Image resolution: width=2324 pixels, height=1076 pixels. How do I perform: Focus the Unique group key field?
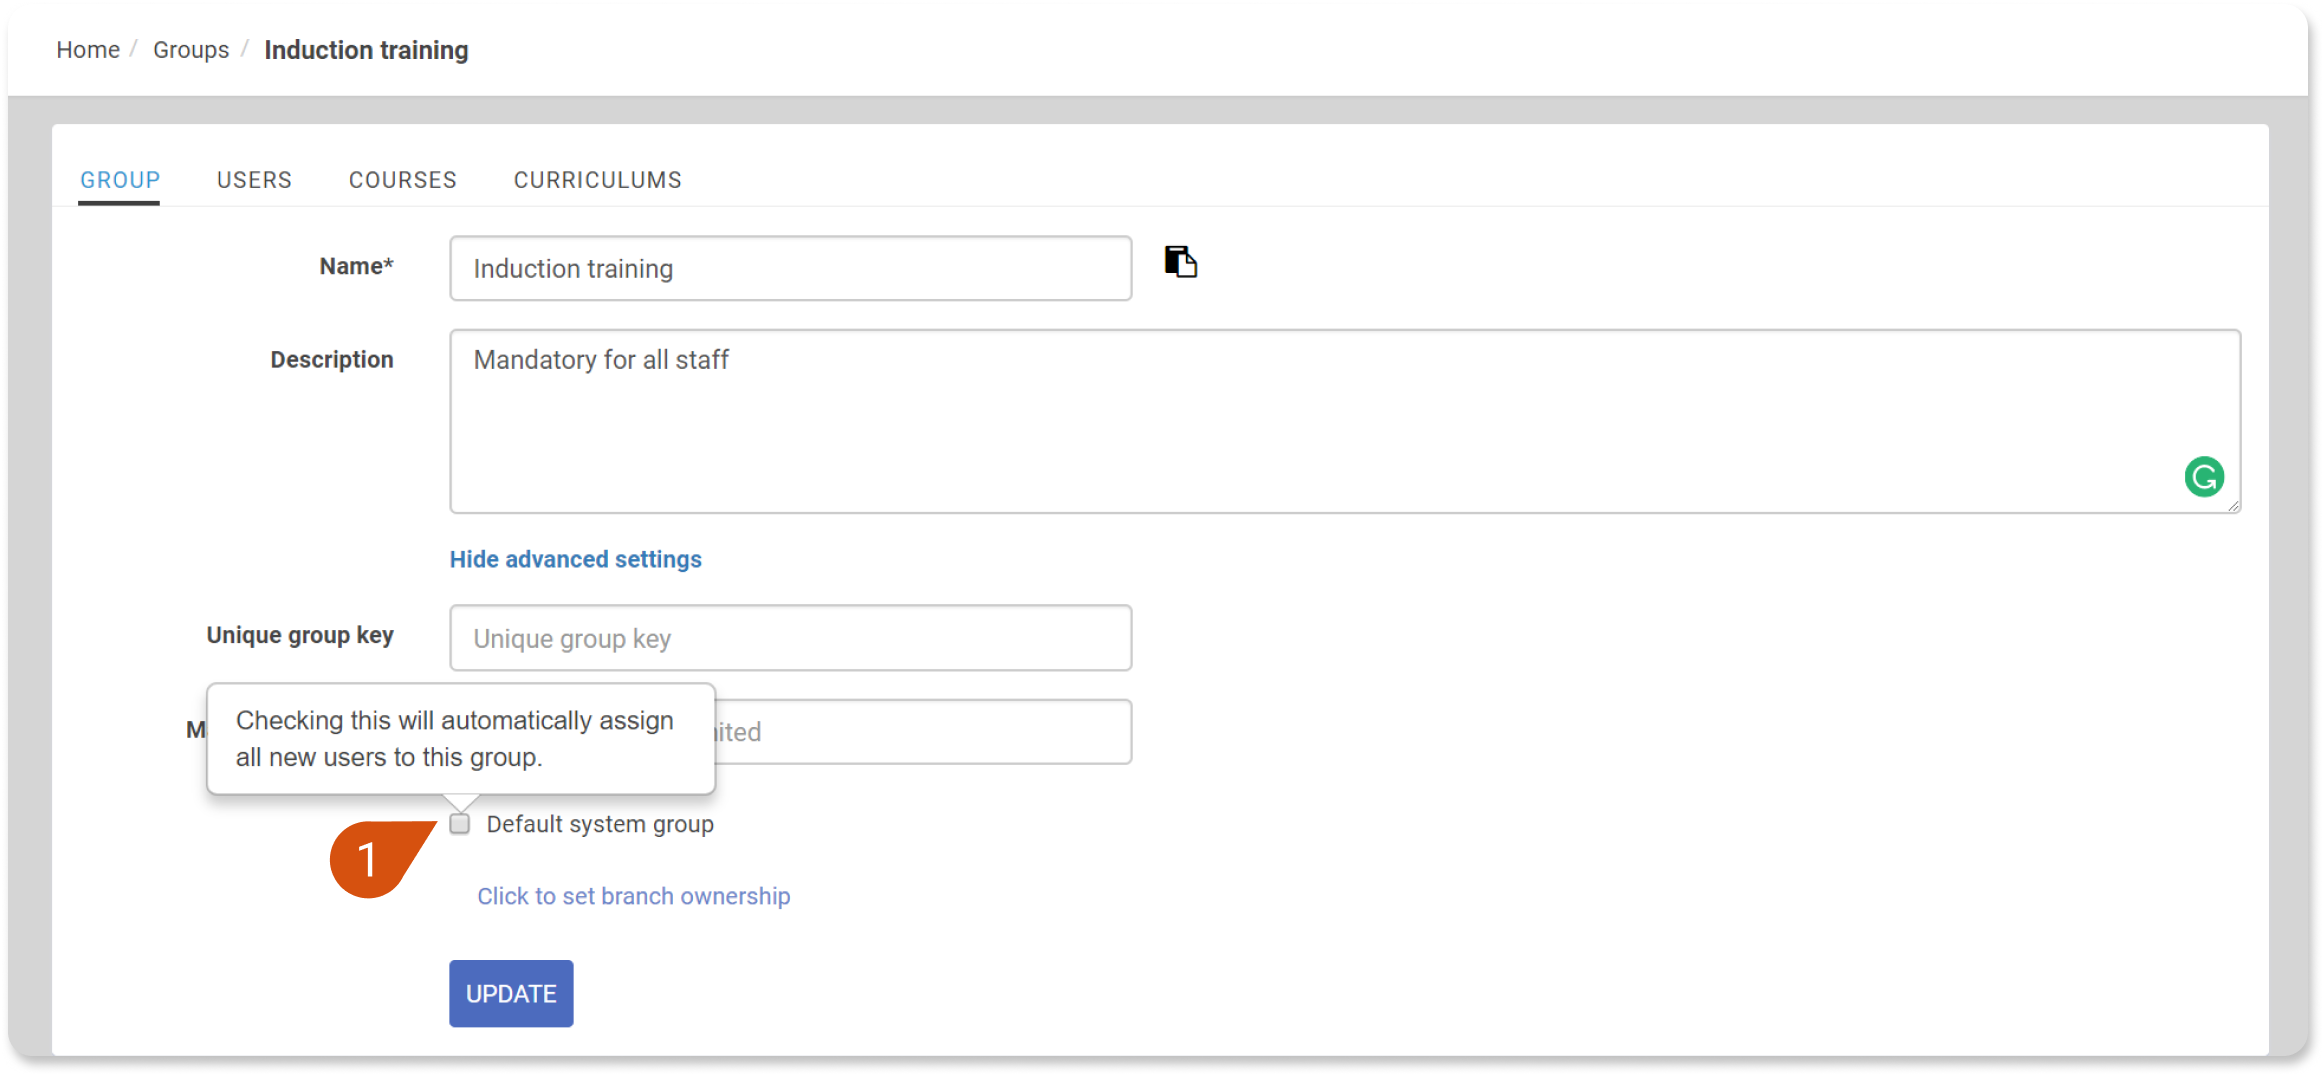point(790,638)
